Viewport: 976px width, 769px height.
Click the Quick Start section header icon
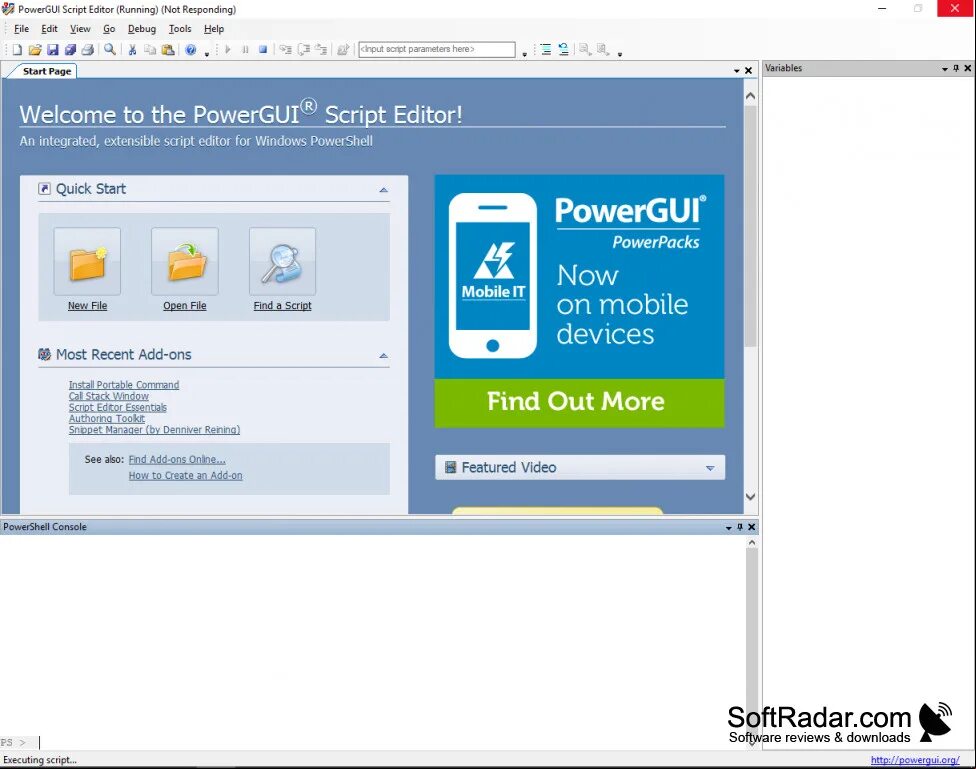(44, 189)
